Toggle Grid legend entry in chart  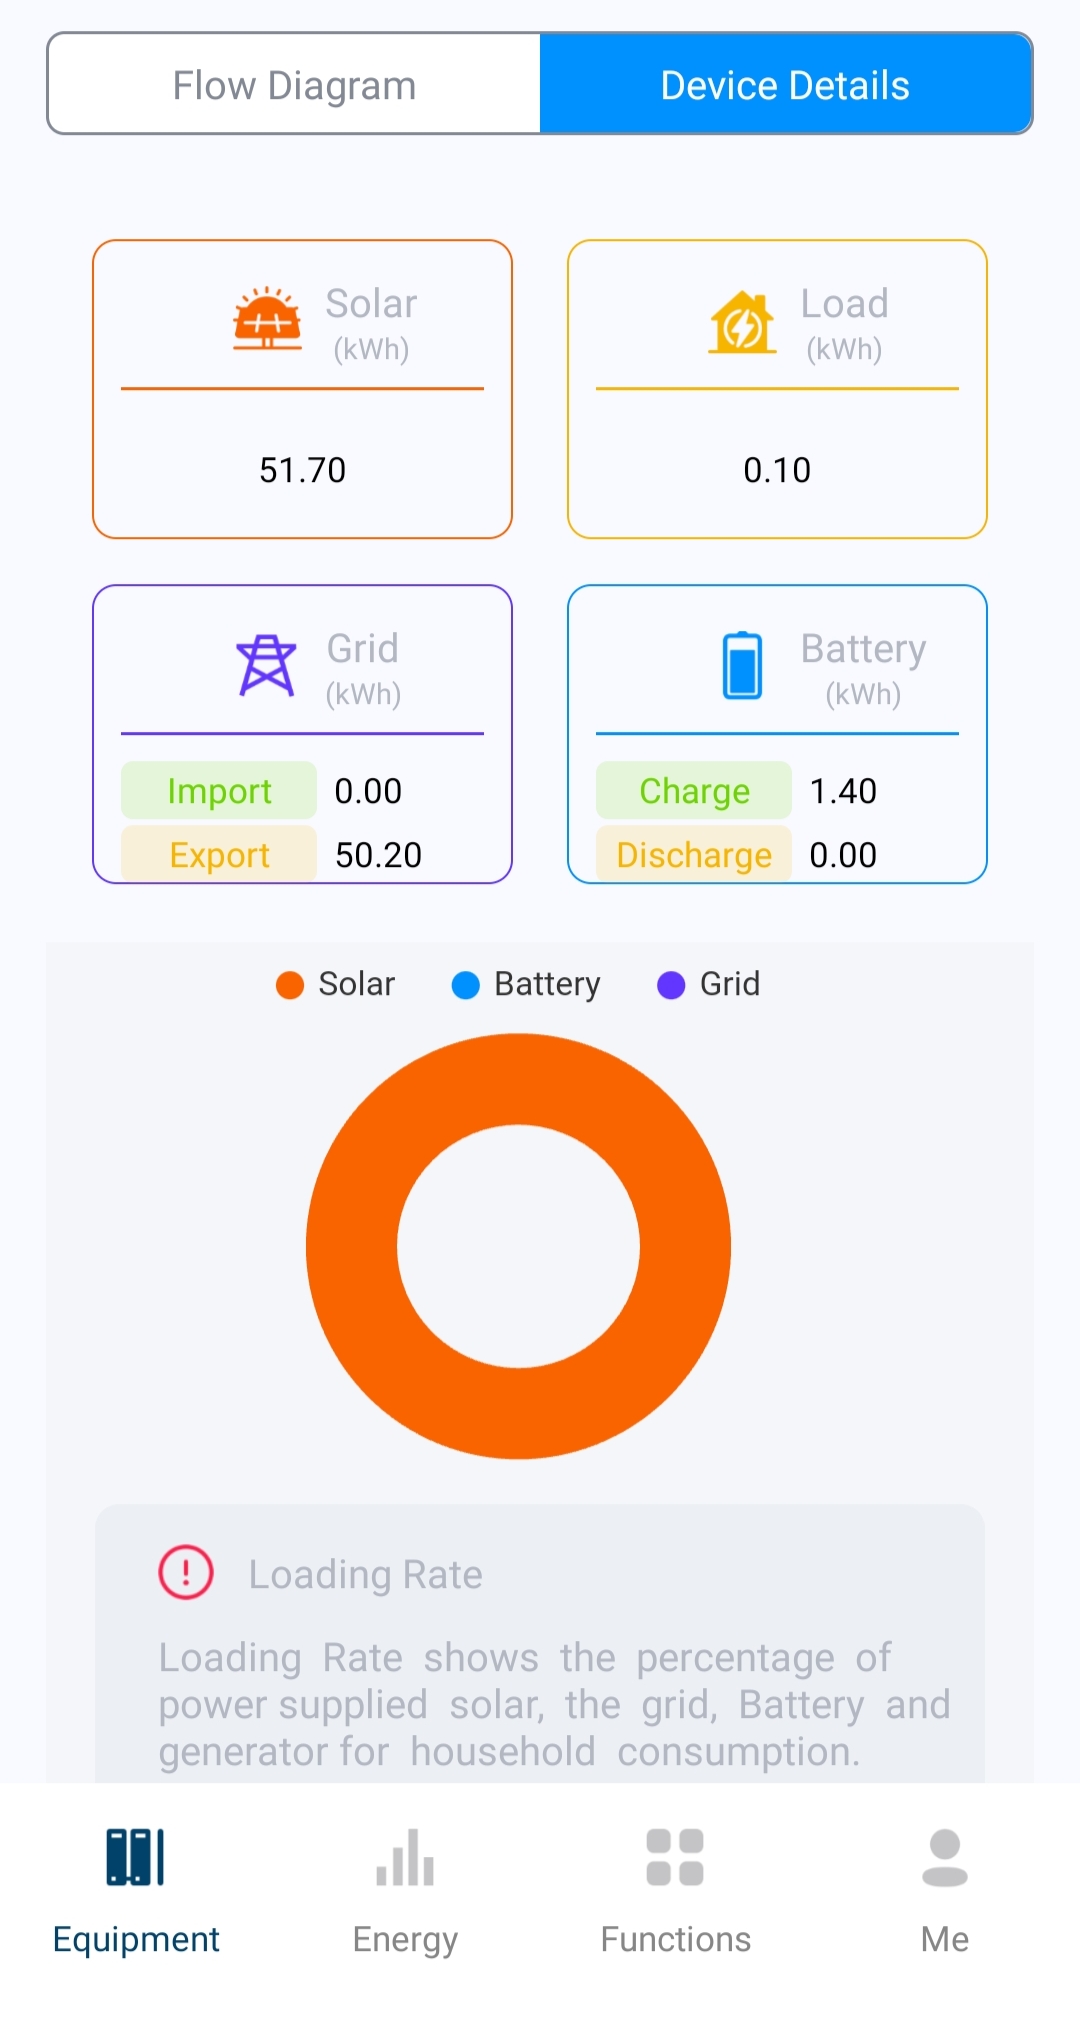(709, 984)
